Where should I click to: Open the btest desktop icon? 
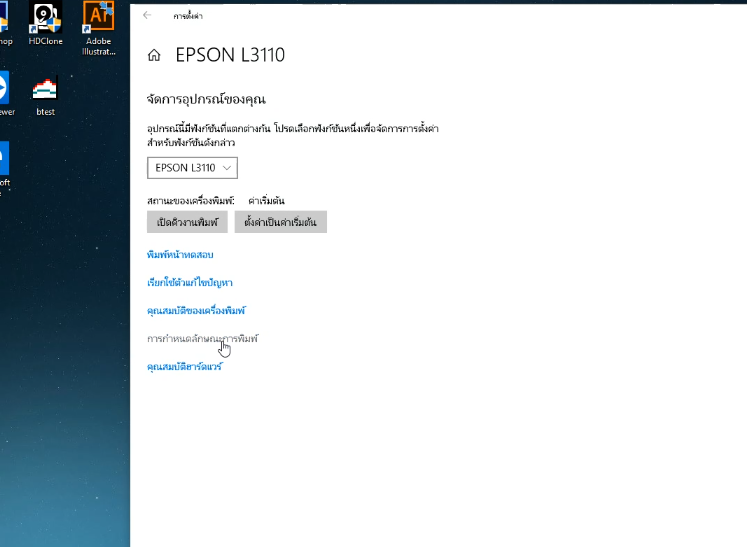45,96
